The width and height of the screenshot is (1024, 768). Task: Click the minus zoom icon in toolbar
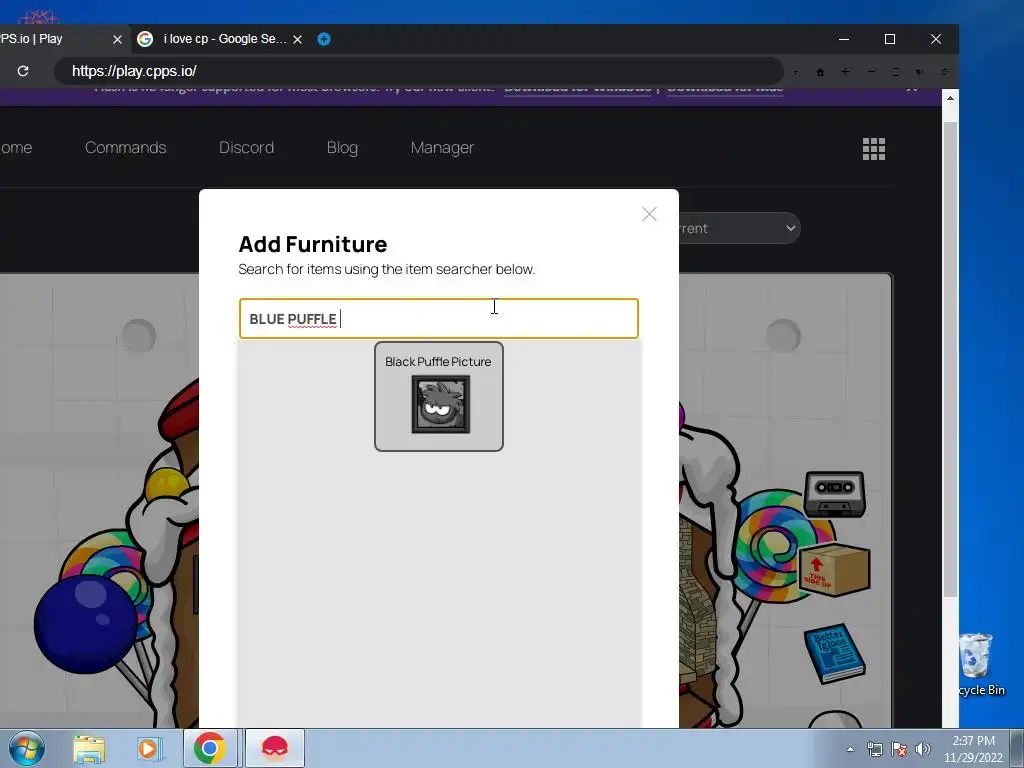click(x=871, y=71)
